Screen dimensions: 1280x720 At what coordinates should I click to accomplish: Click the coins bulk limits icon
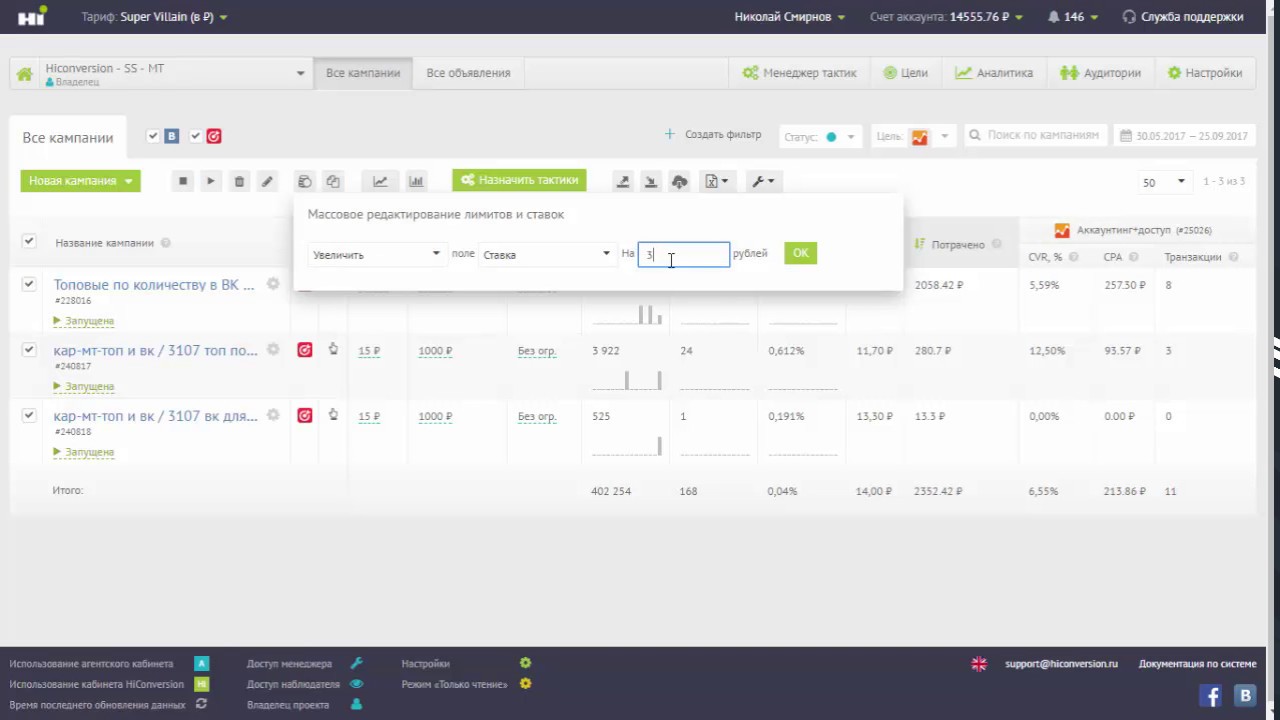305,181
